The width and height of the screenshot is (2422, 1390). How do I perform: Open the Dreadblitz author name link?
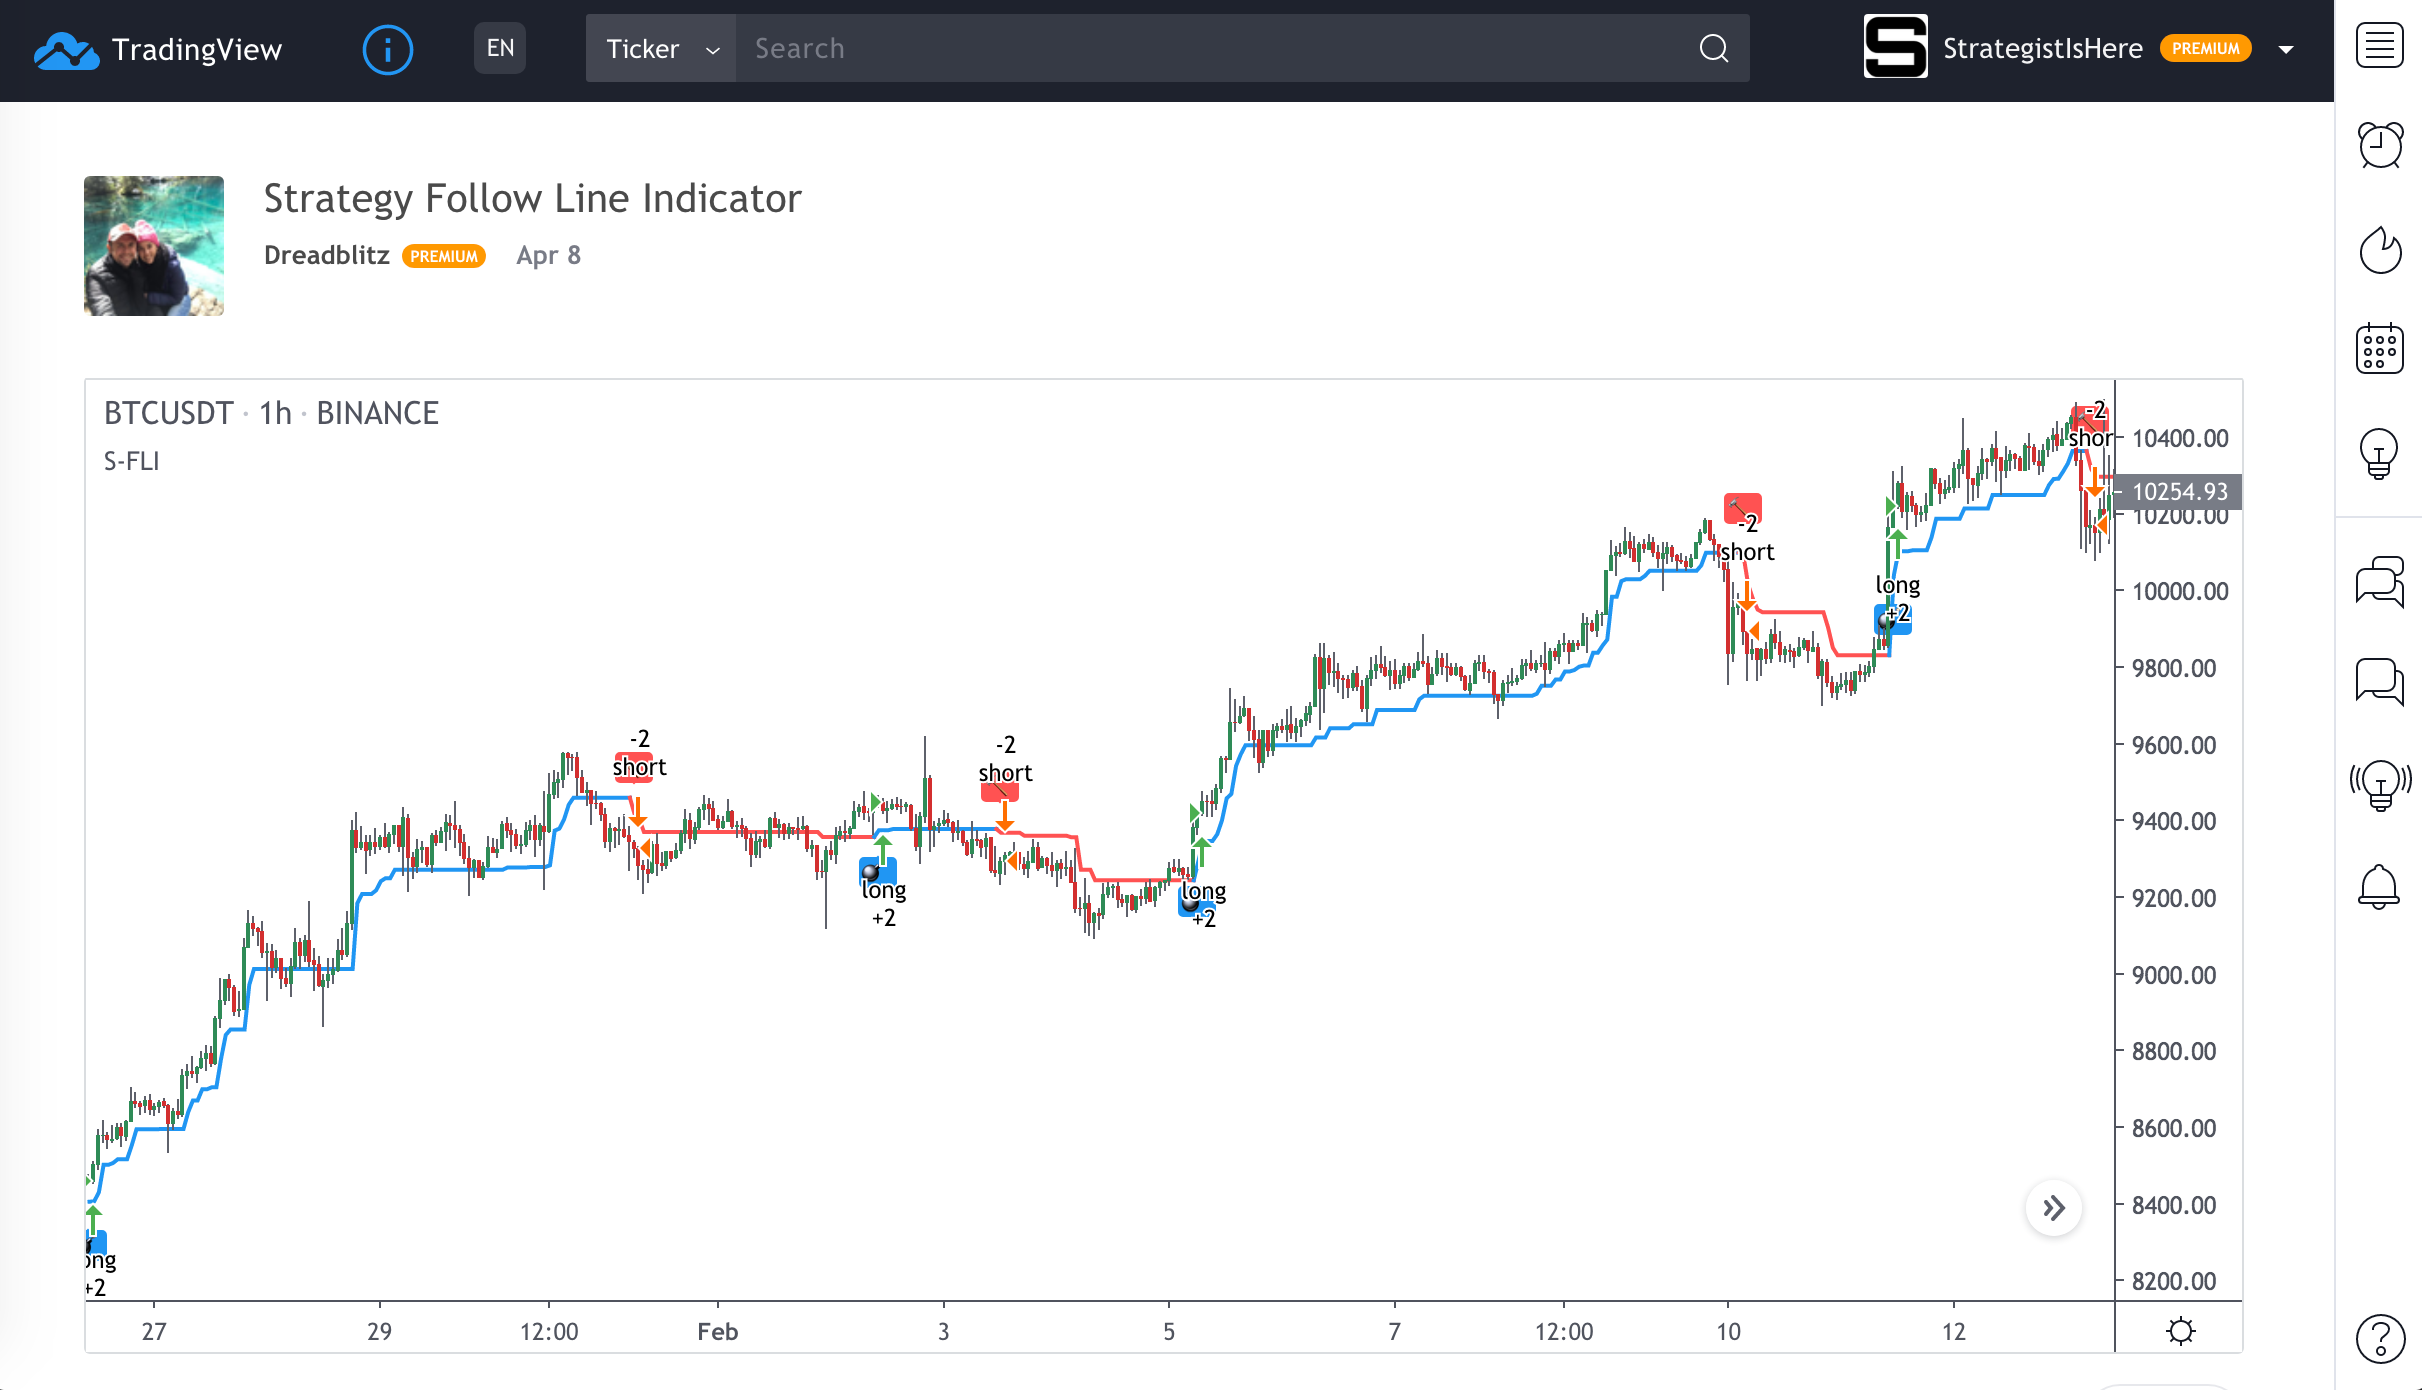click(327, 255)
